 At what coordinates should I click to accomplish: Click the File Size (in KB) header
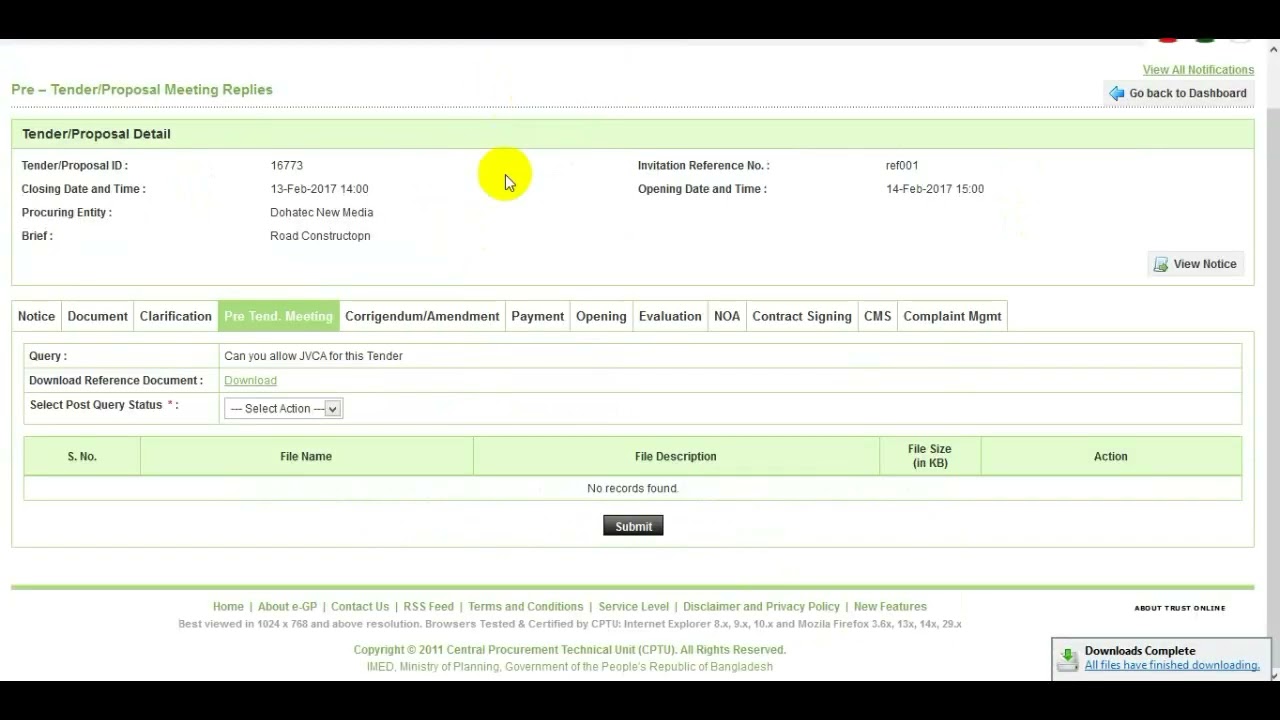tap(929, 456)
